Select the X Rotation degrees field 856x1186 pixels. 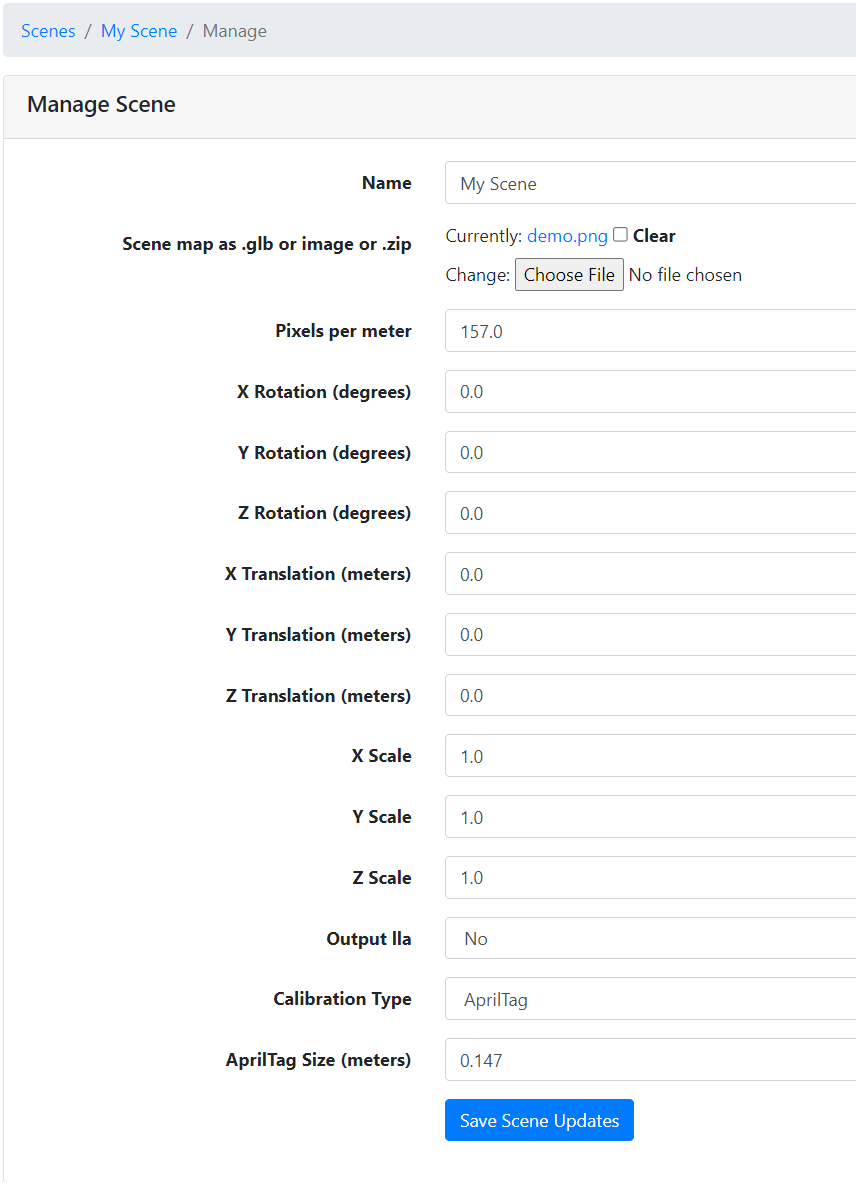click(650, 392)
